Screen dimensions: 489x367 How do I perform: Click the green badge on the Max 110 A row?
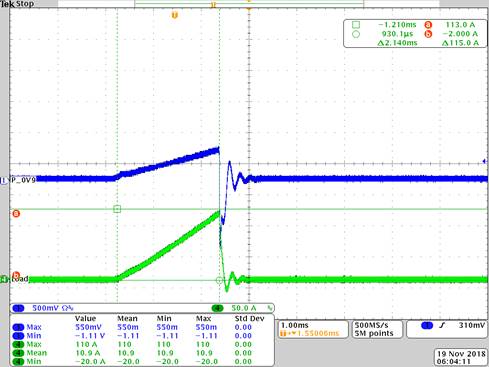pyautogui.click(x=18, y=344)
